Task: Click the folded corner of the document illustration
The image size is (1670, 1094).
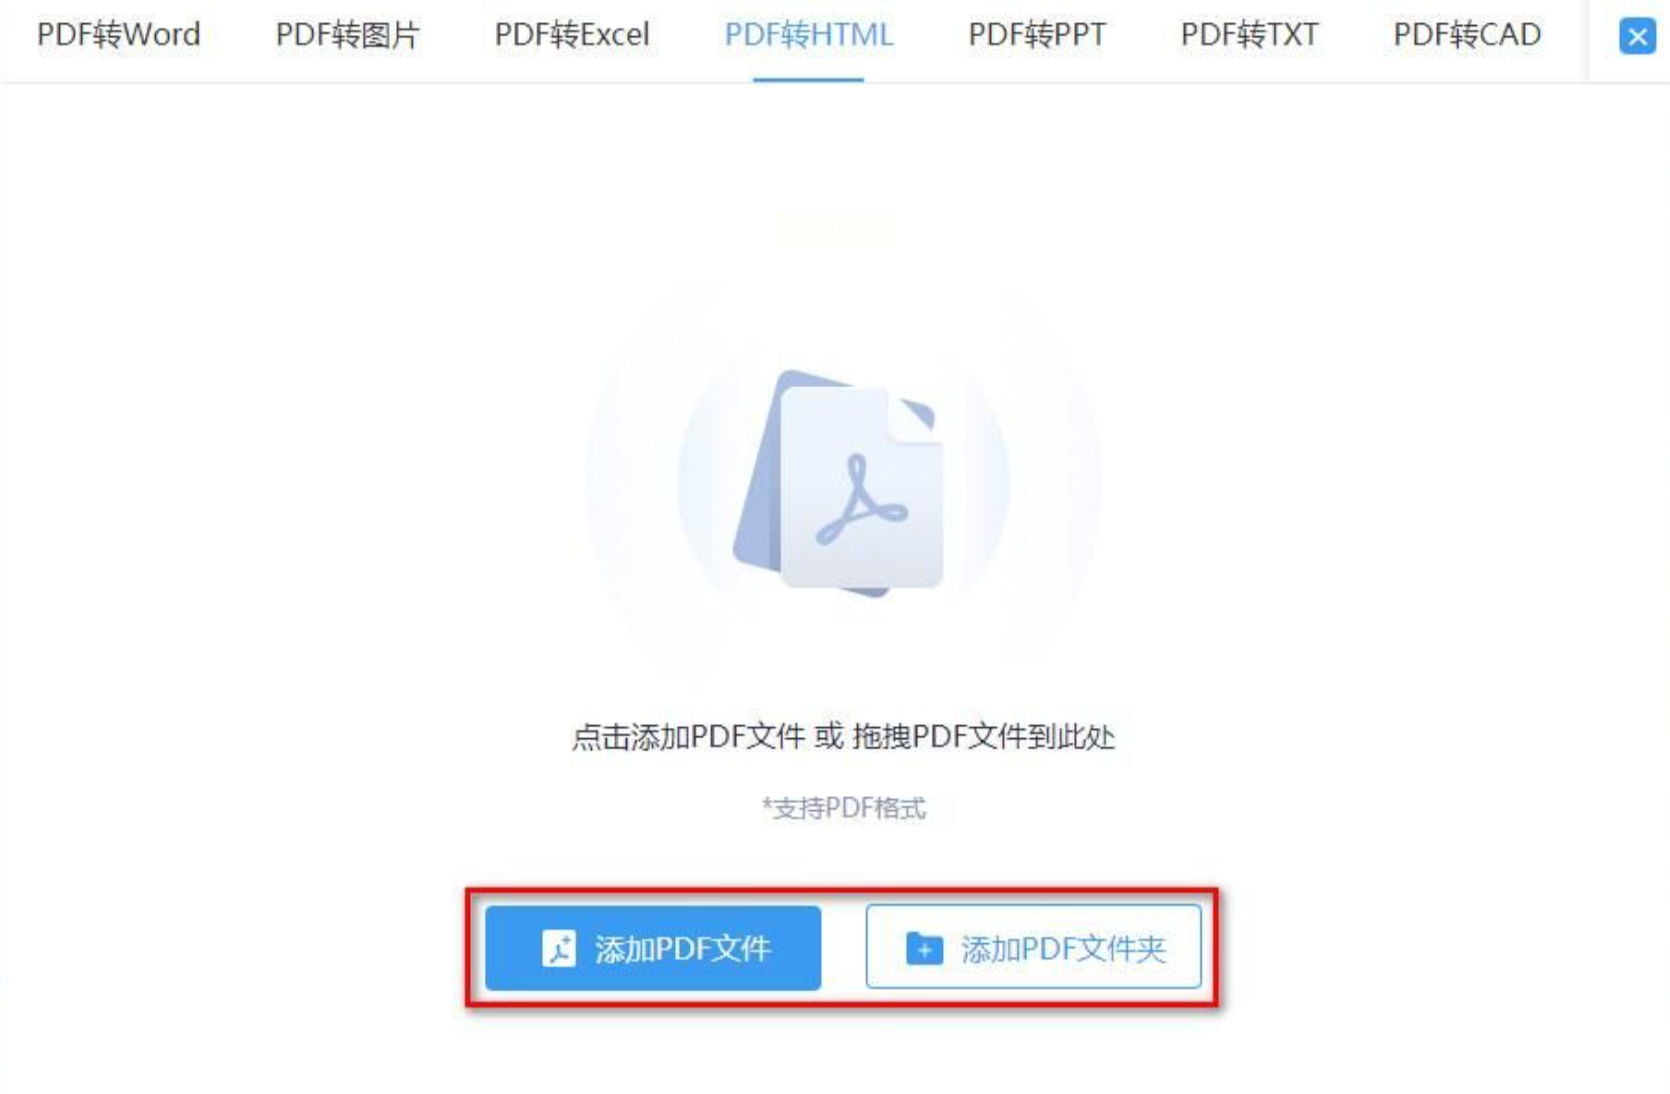Action: [914, 414]
